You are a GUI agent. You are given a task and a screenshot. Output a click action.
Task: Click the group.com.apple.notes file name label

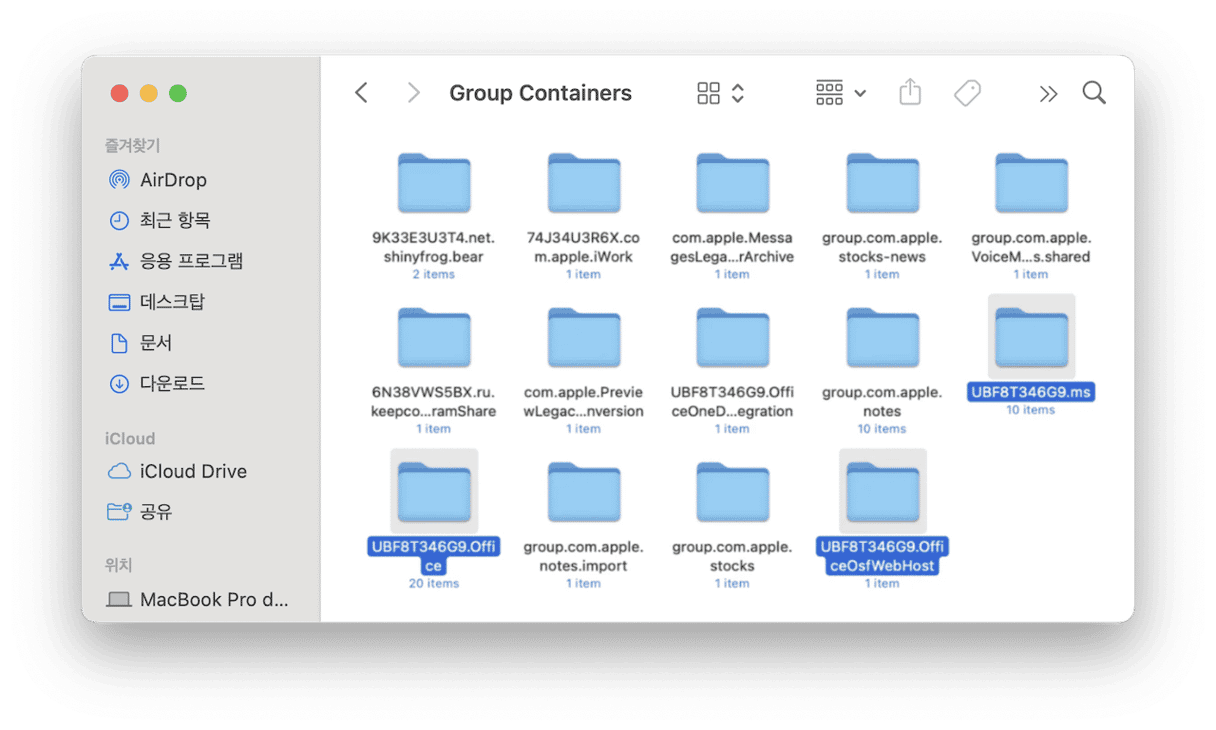click(882, 402)
